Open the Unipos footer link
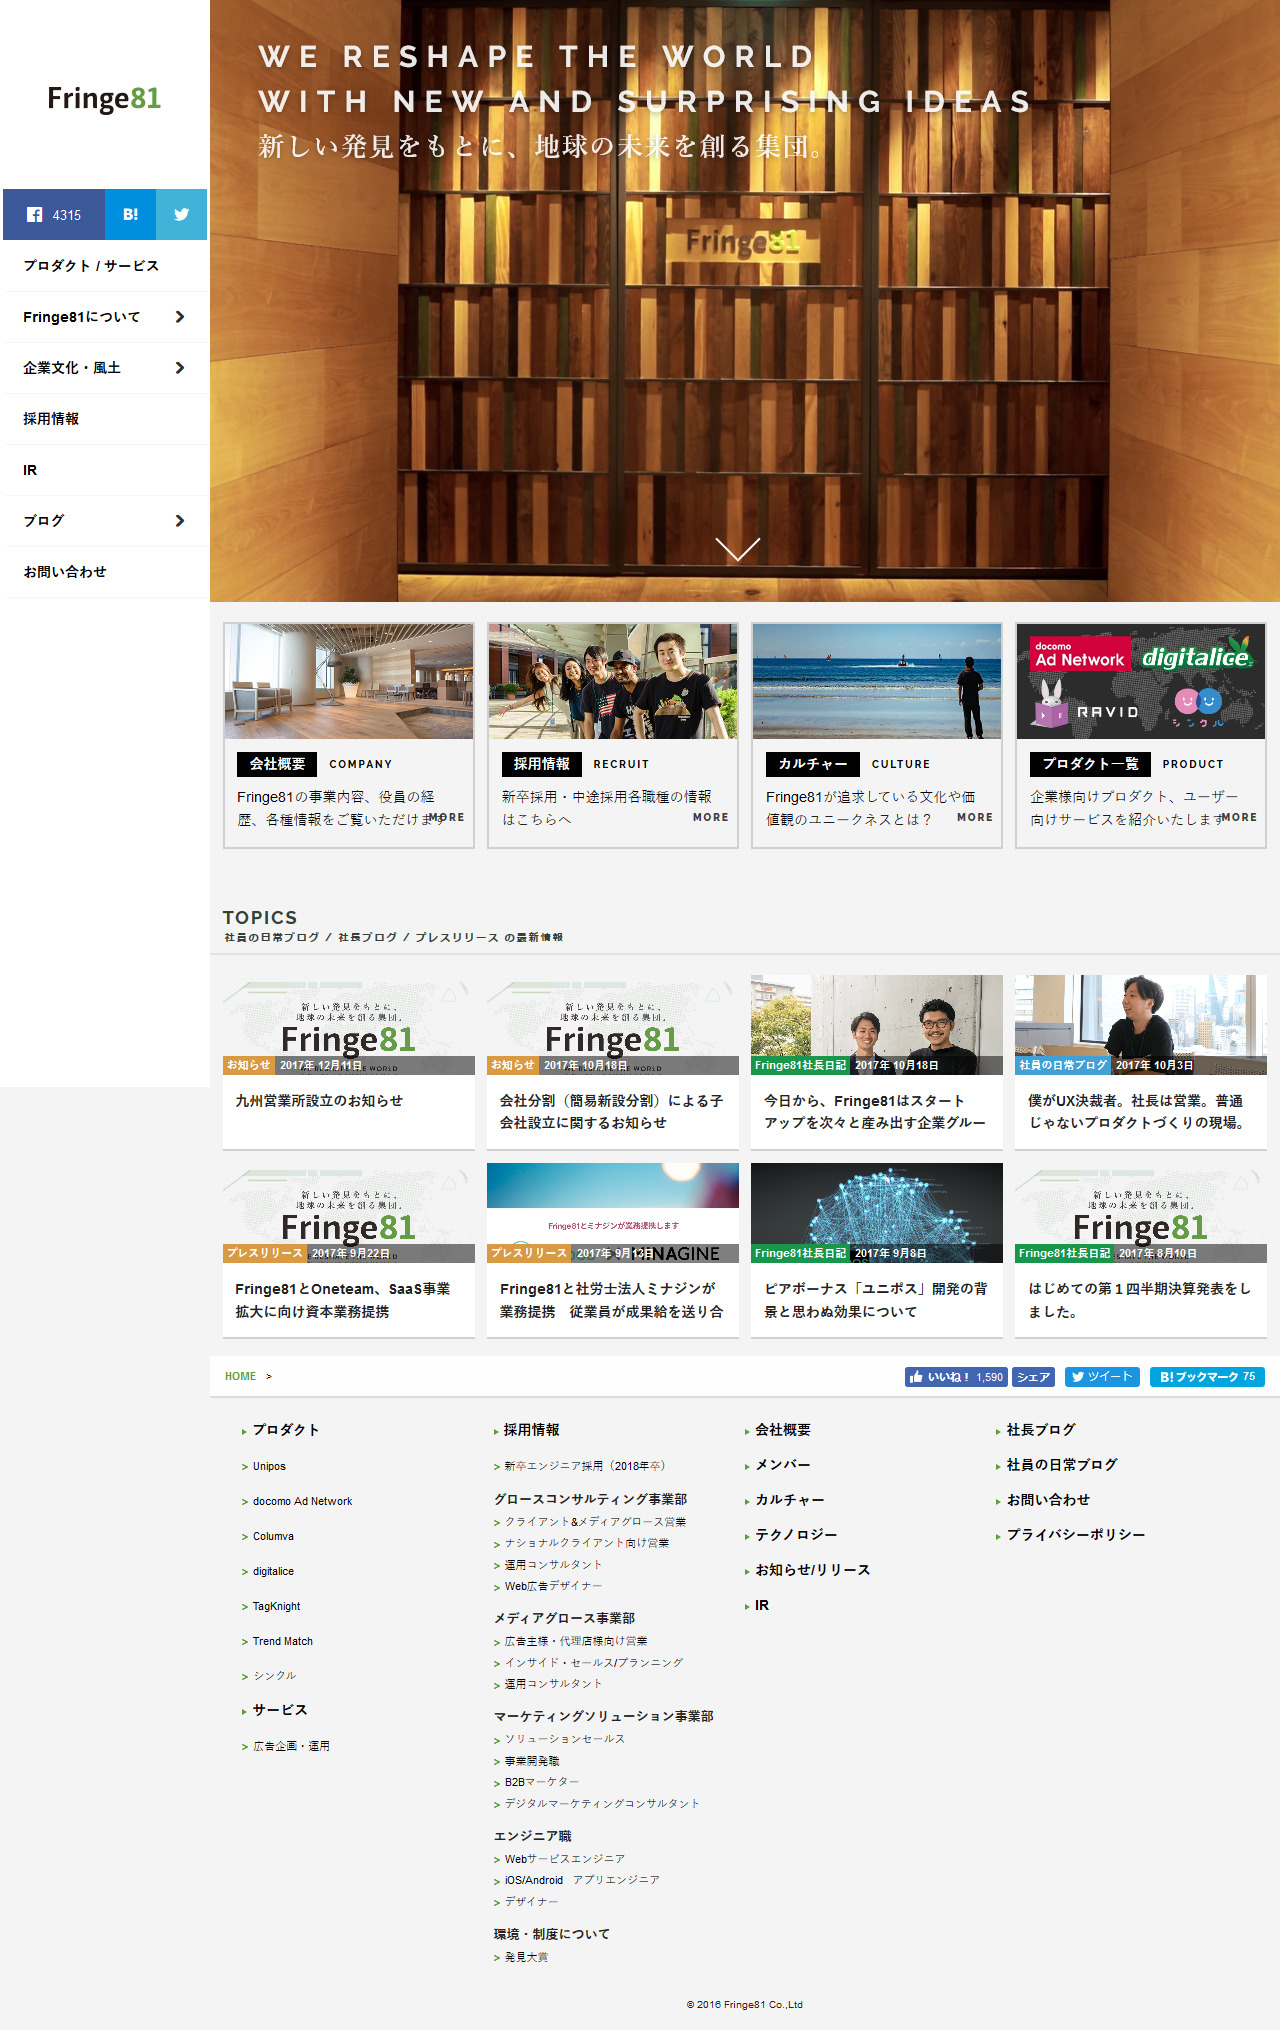This screenshot has width=1280, height=2030. (269, 1466)
